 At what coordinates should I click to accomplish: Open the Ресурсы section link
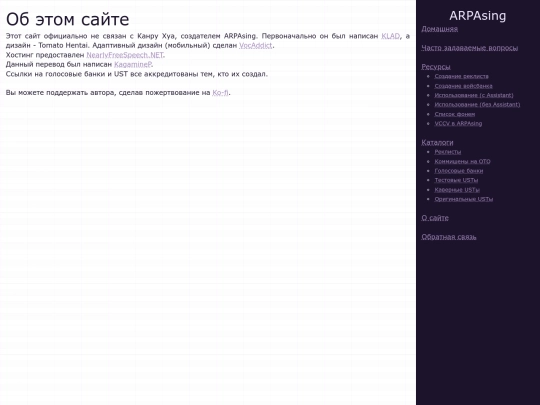436,67
